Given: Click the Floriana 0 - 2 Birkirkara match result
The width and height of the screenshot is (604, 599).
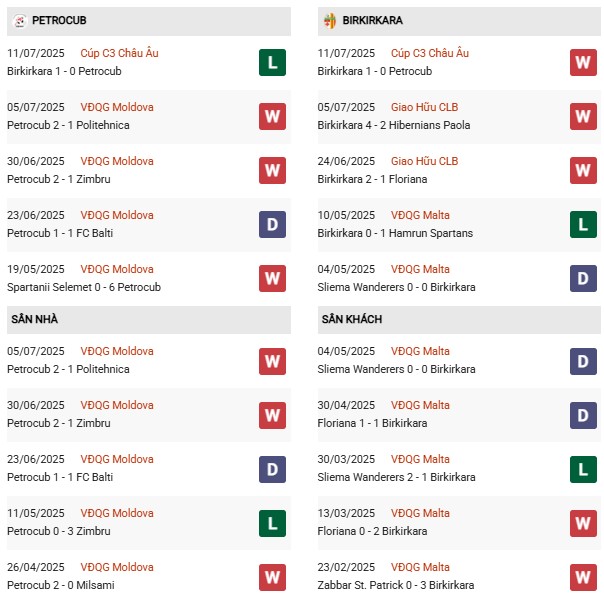Looking at the screenshot, I should (372, 531).
